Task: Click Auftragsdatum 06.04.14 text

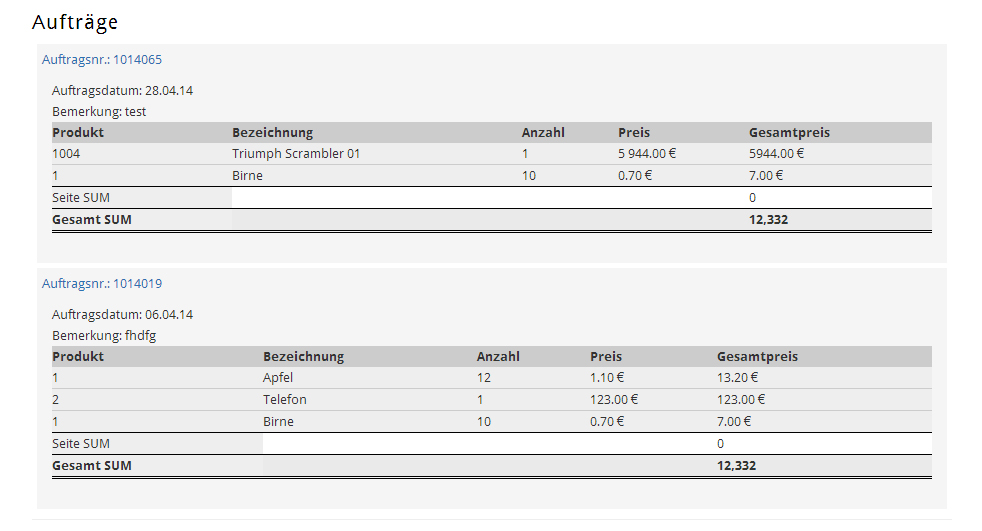Action: [122, 315]
